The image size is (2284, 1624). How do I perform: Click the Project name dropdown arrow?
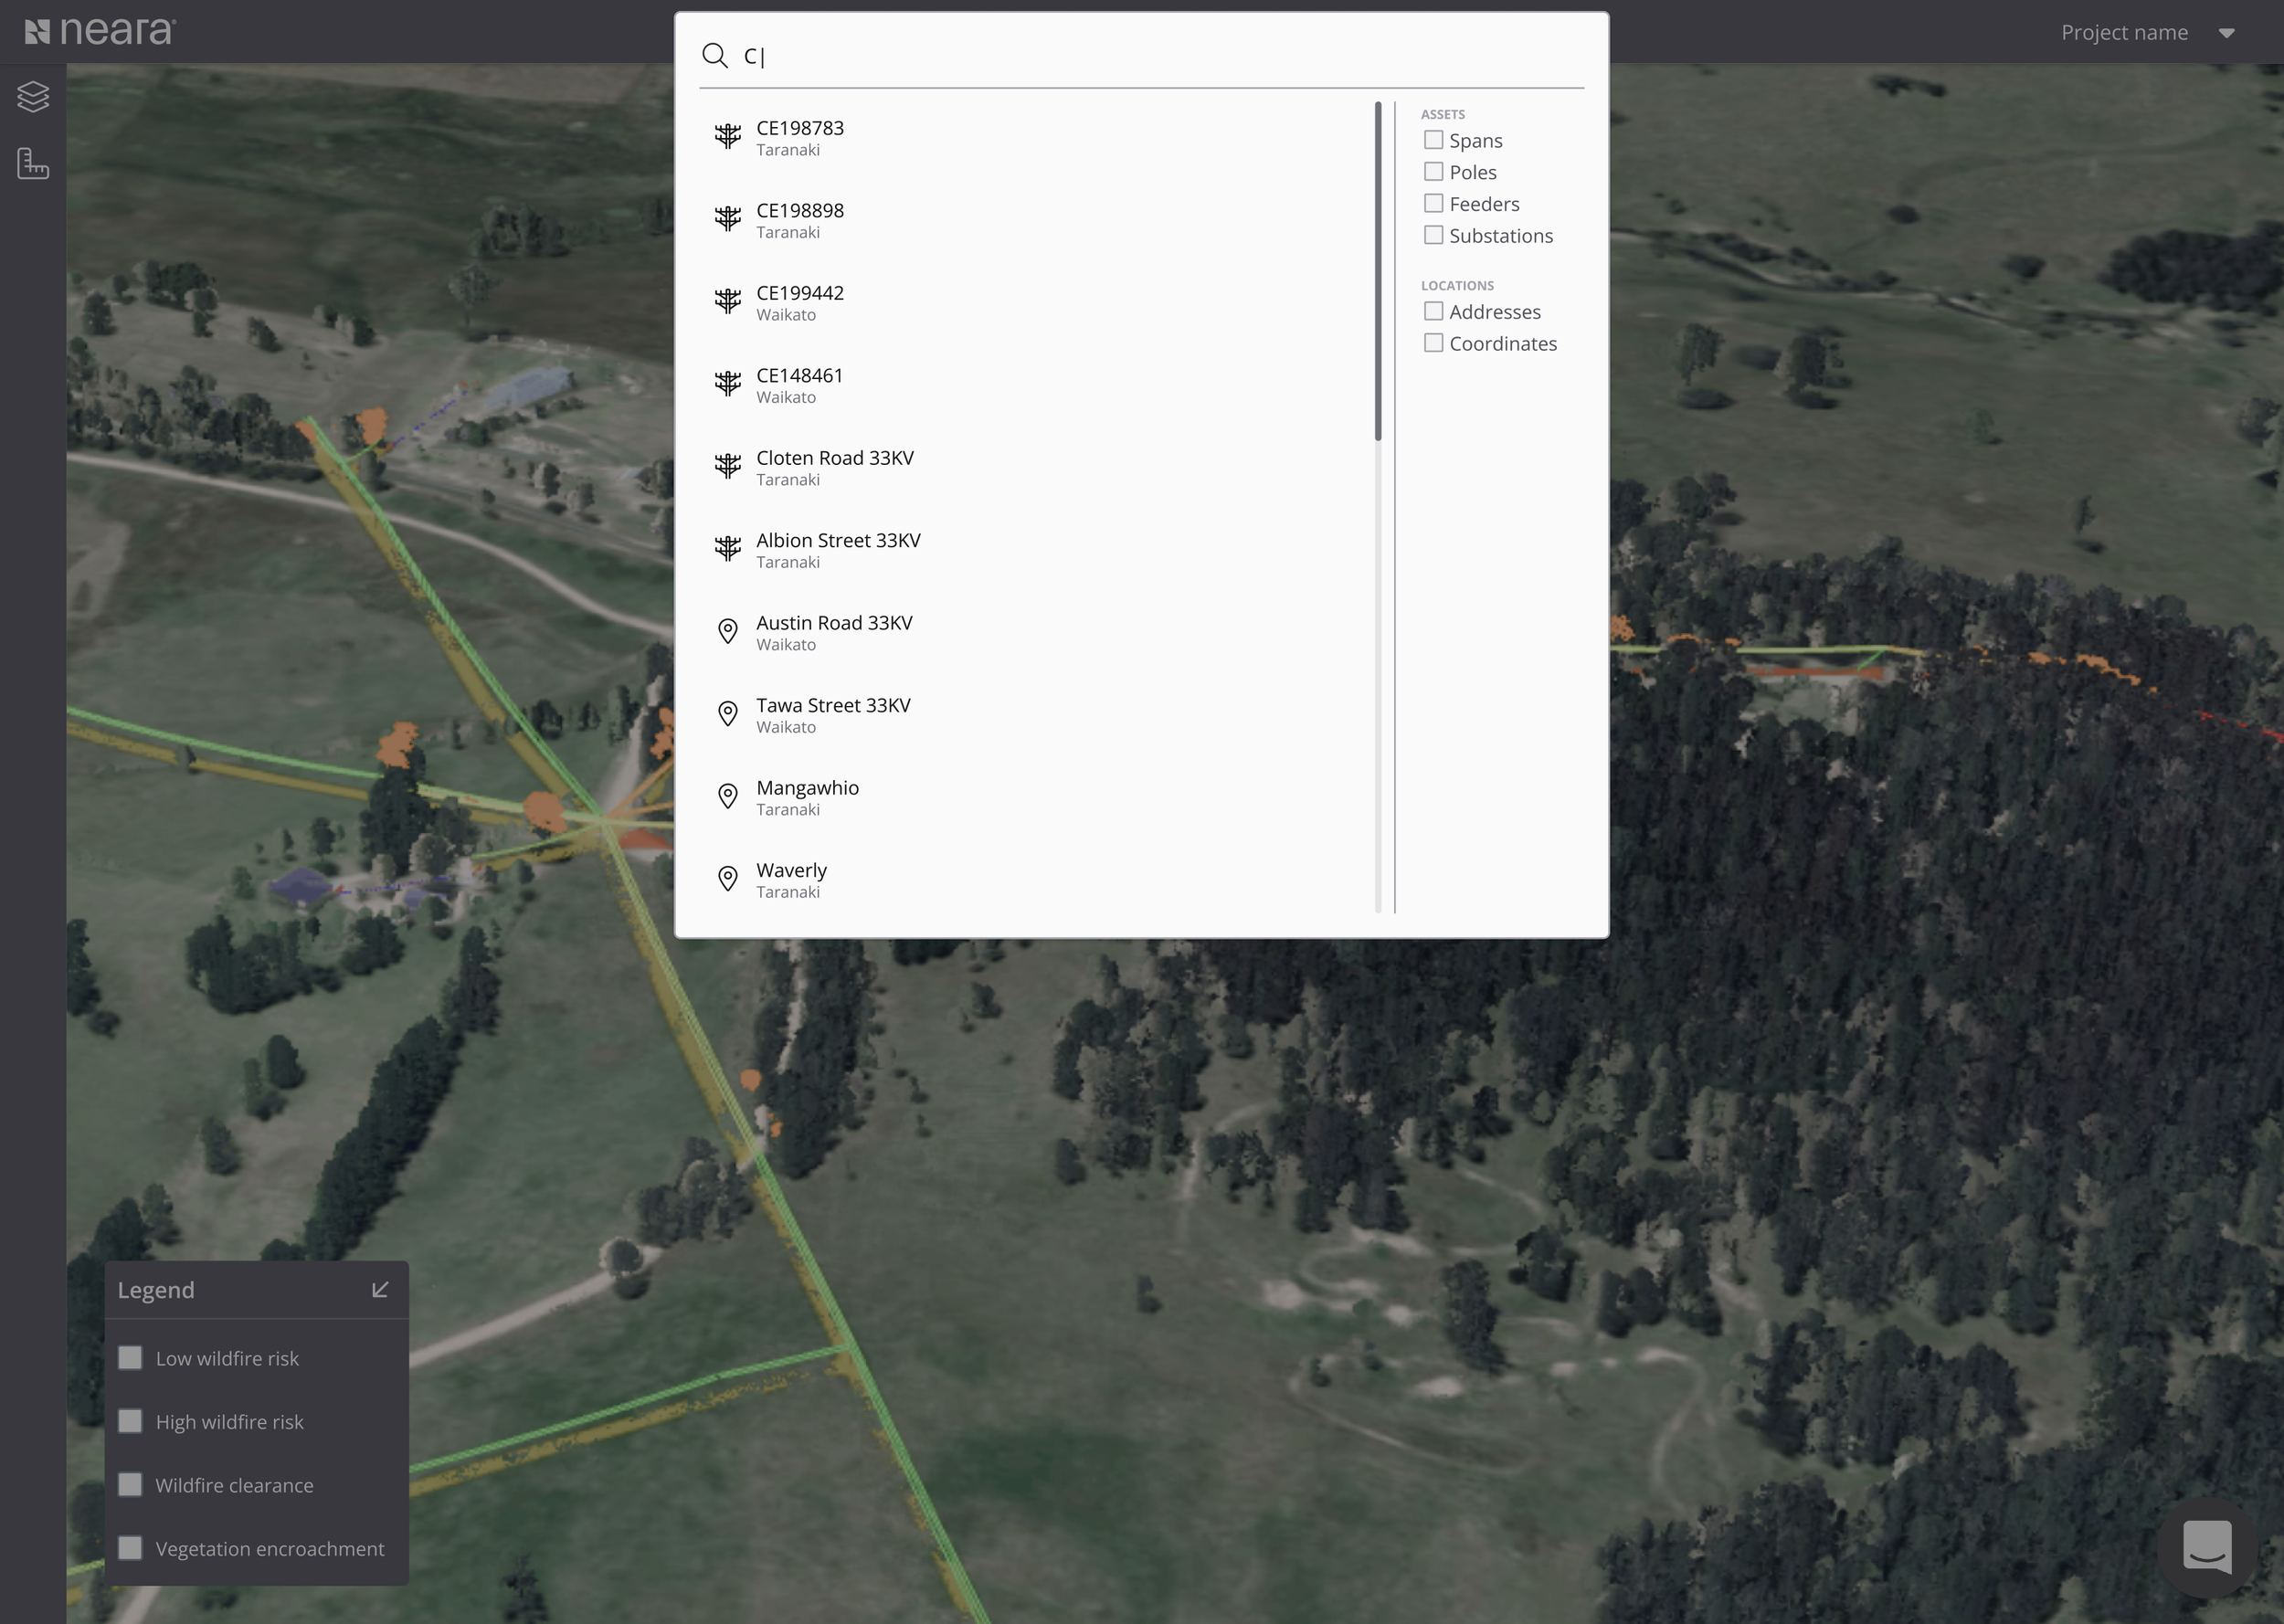pyautogui.click(x=2226, y=33)
